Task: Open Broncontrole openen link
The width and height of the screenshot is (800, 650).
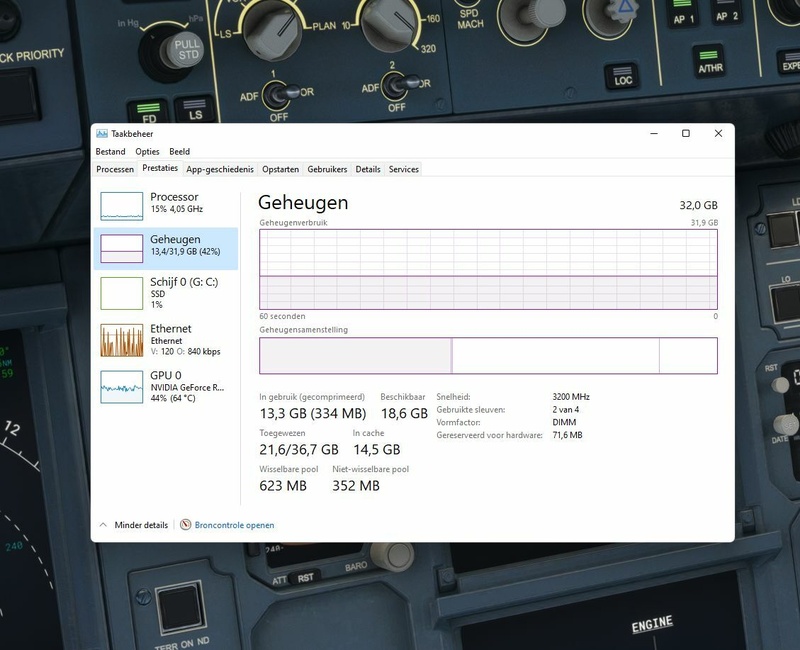Action: point(234,525)
